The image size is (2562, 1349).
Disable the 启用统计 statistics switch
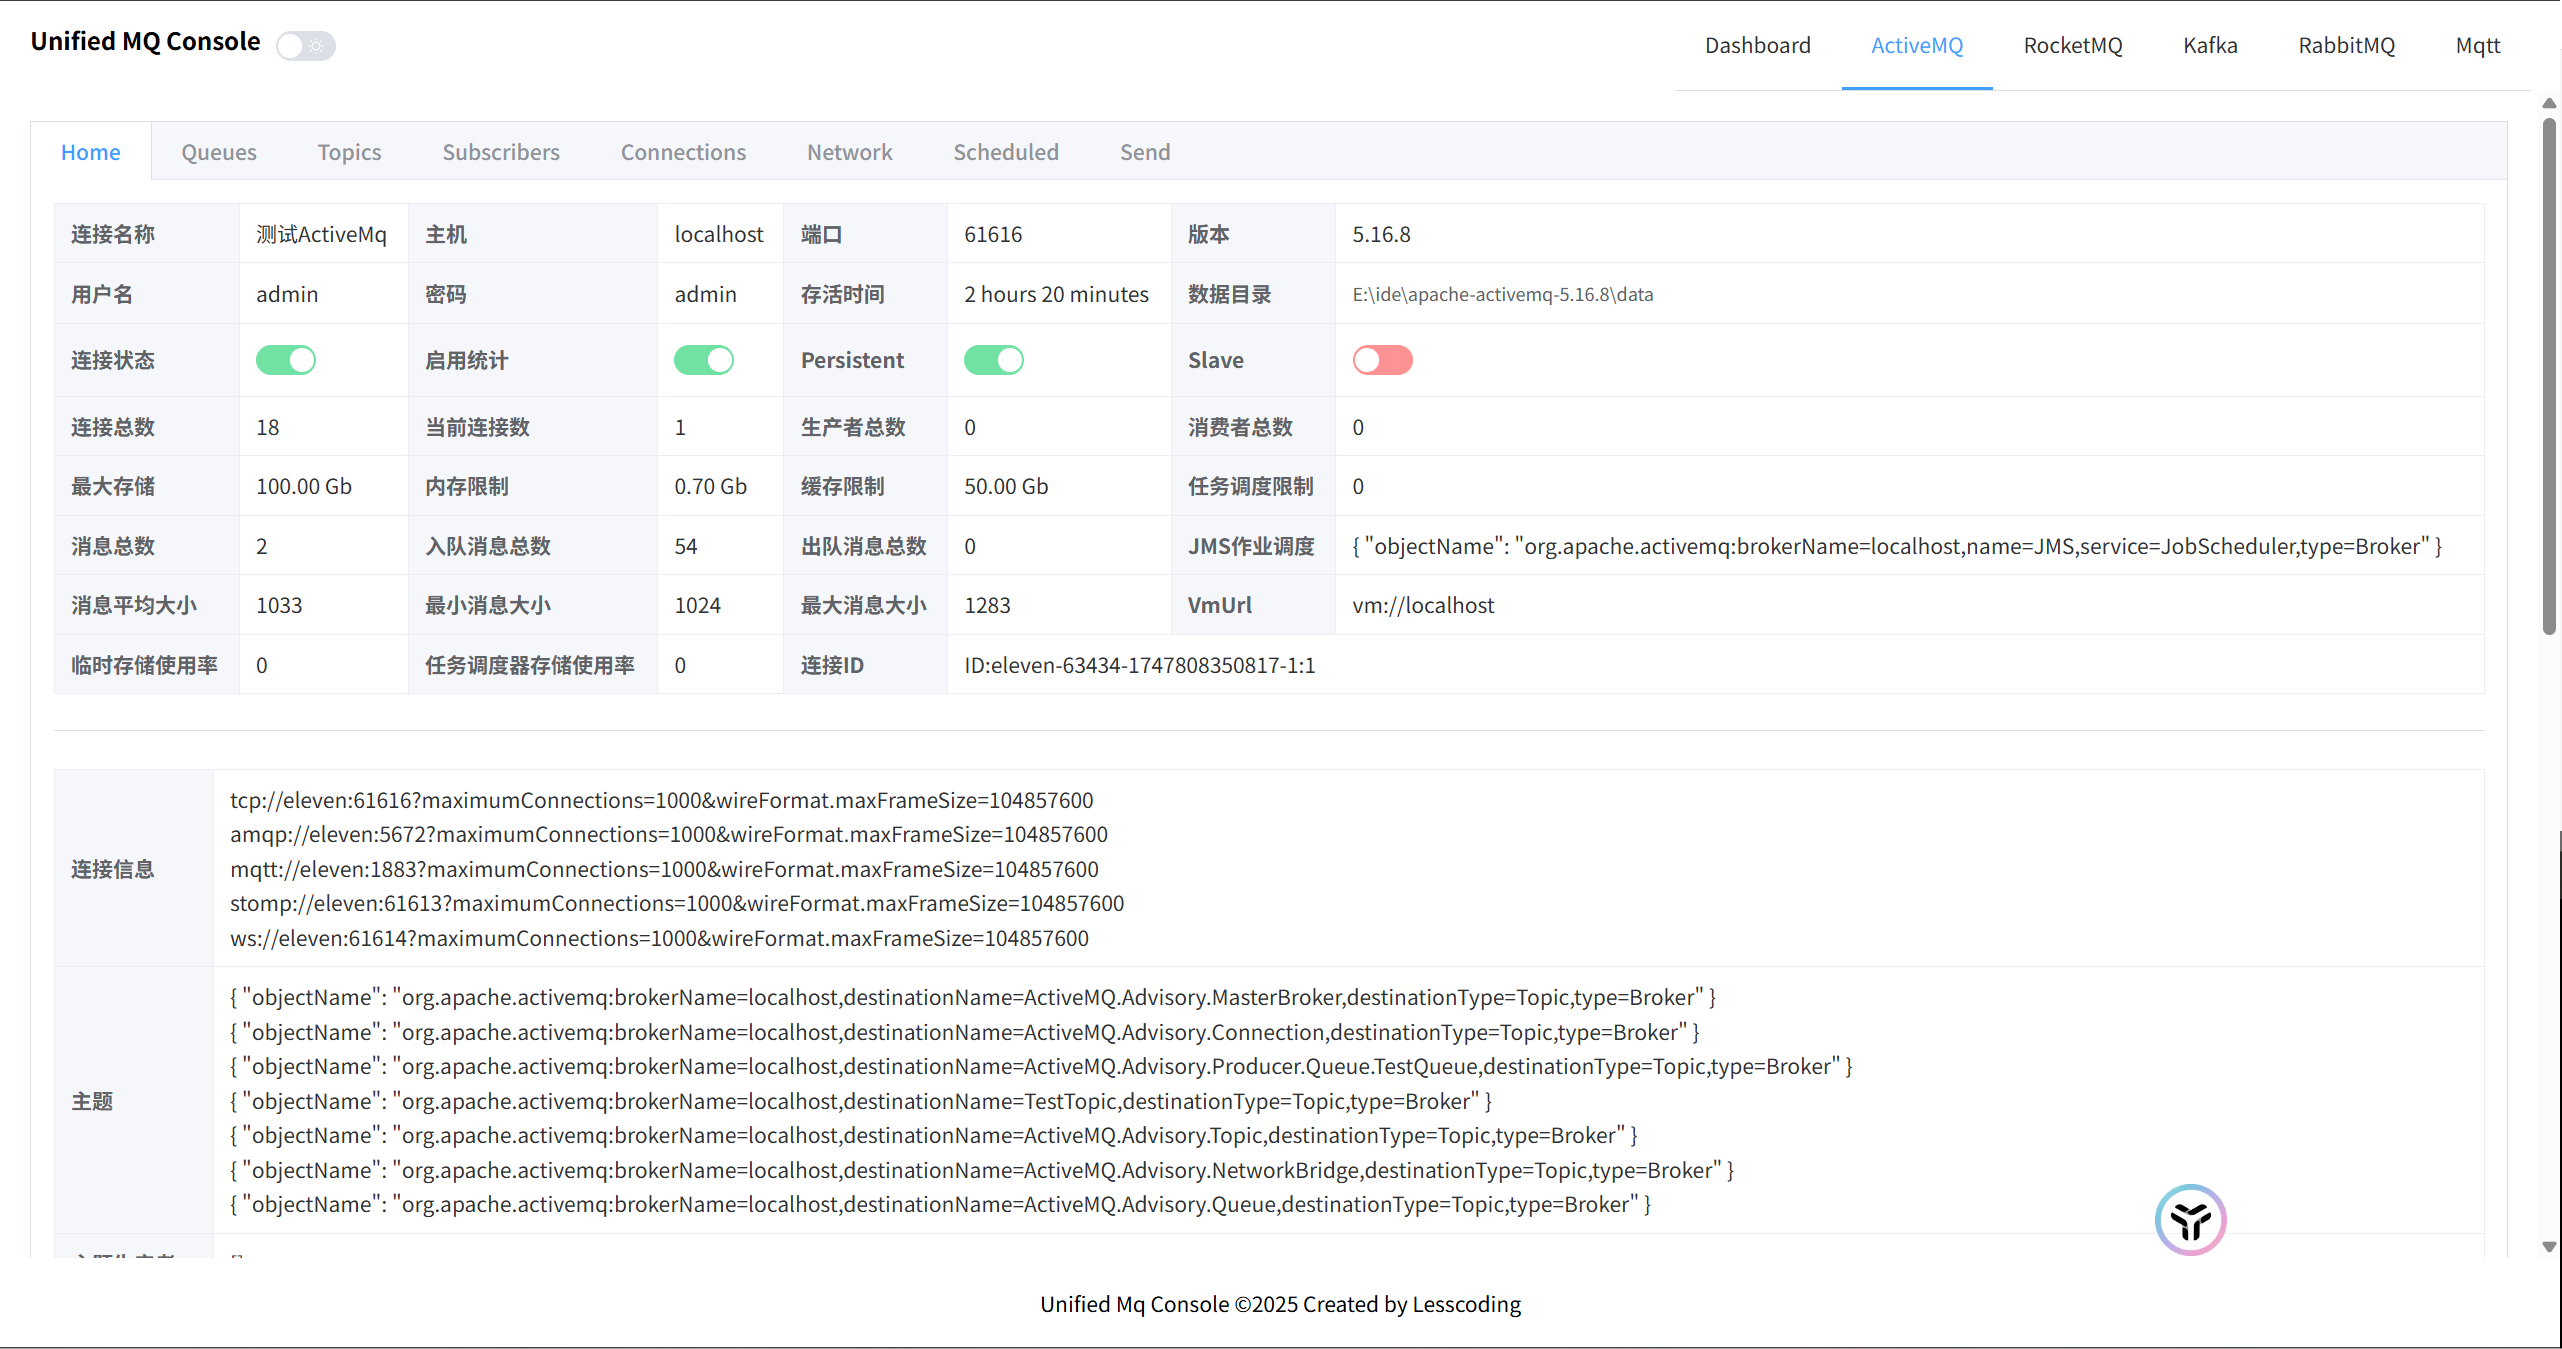click(x=704, y=360)
